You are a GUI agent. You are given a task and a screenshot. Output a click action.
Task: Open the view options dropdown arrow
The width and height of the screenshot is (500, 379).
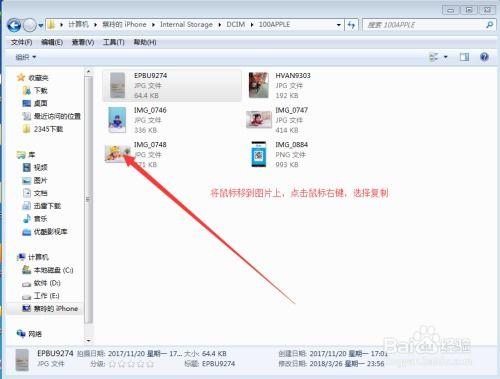coord(446,57)
